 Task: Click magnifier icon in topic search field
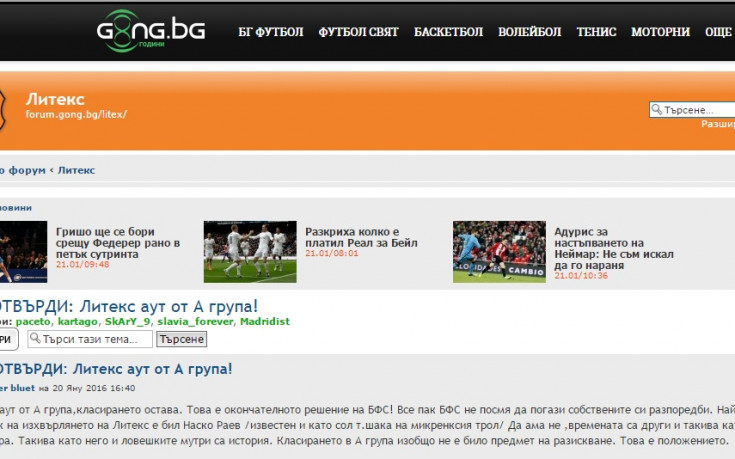(x=35, y=338)
